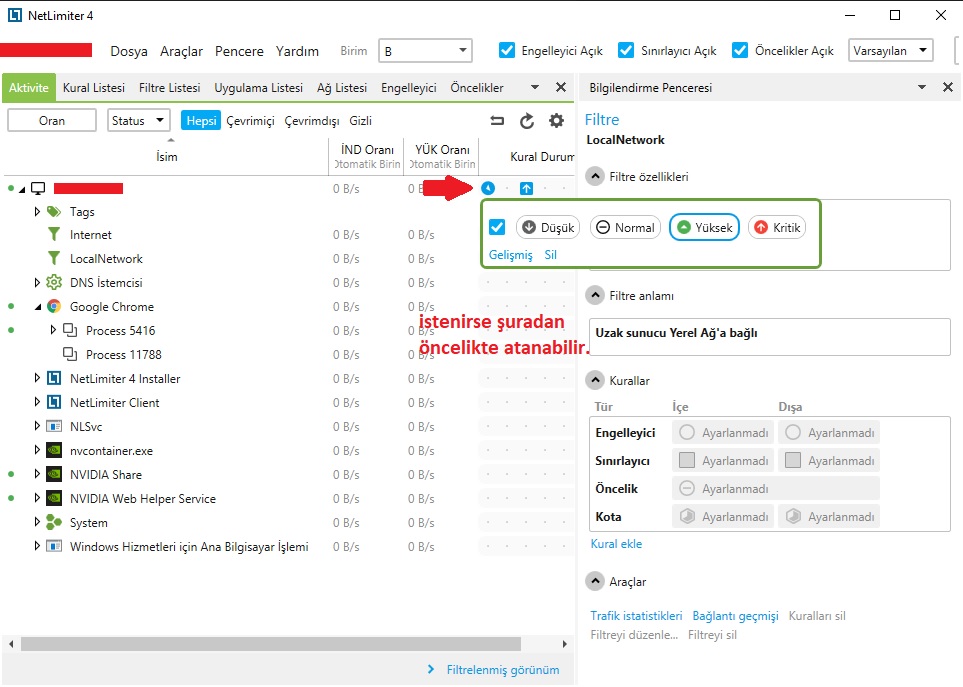Click the NLSvc service icon

[x=54, y=427]
